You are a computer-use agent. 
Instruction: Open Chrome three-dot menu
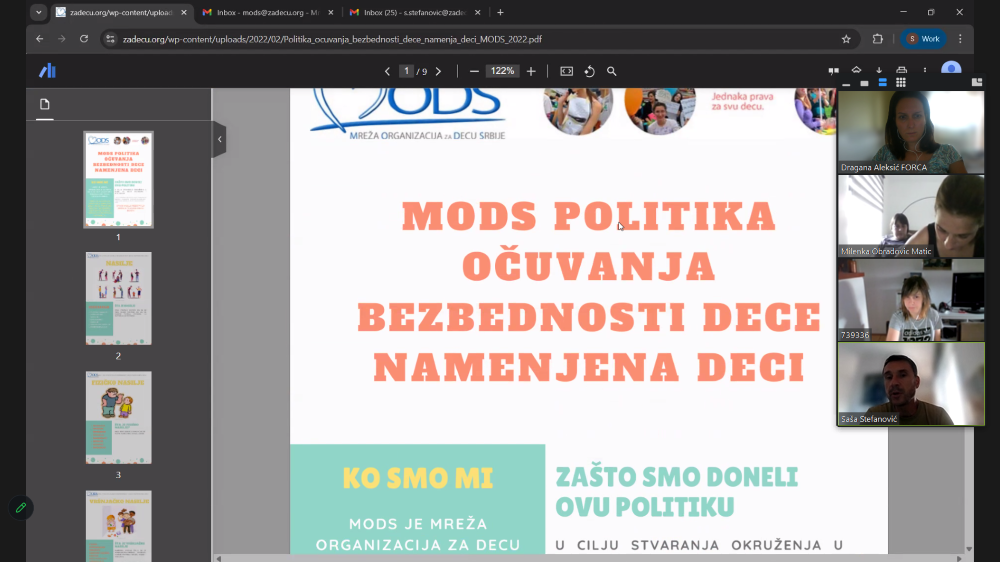960,39
